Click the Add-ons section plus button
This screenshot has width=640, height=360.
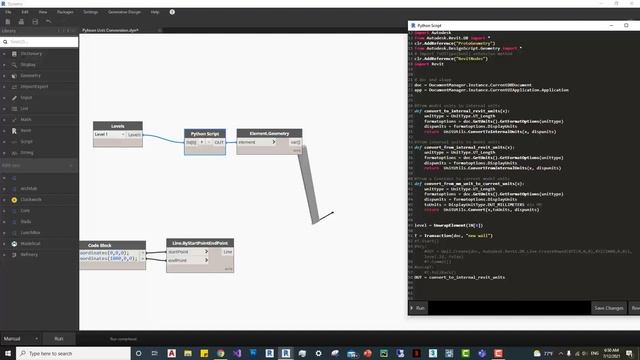71,166
